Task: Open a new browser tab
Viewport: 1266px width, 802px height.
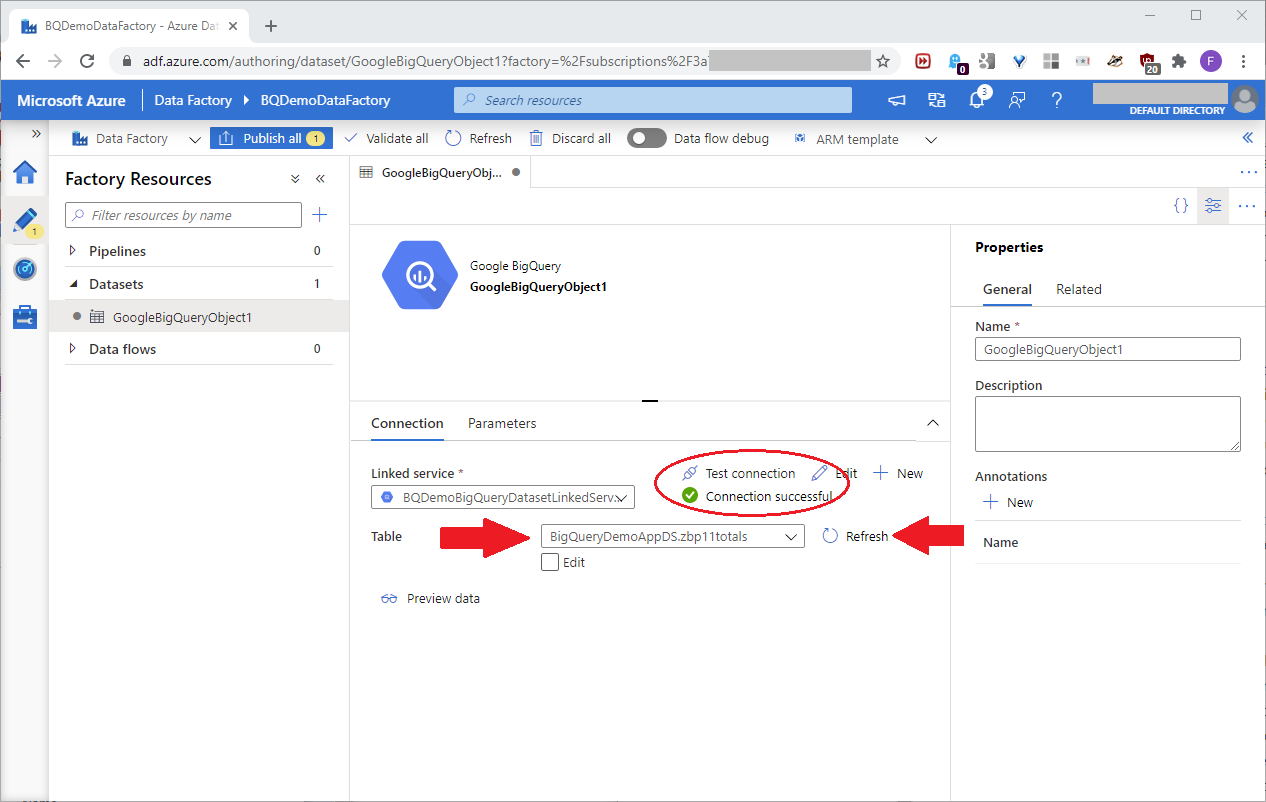Action: tap(271, 26)
